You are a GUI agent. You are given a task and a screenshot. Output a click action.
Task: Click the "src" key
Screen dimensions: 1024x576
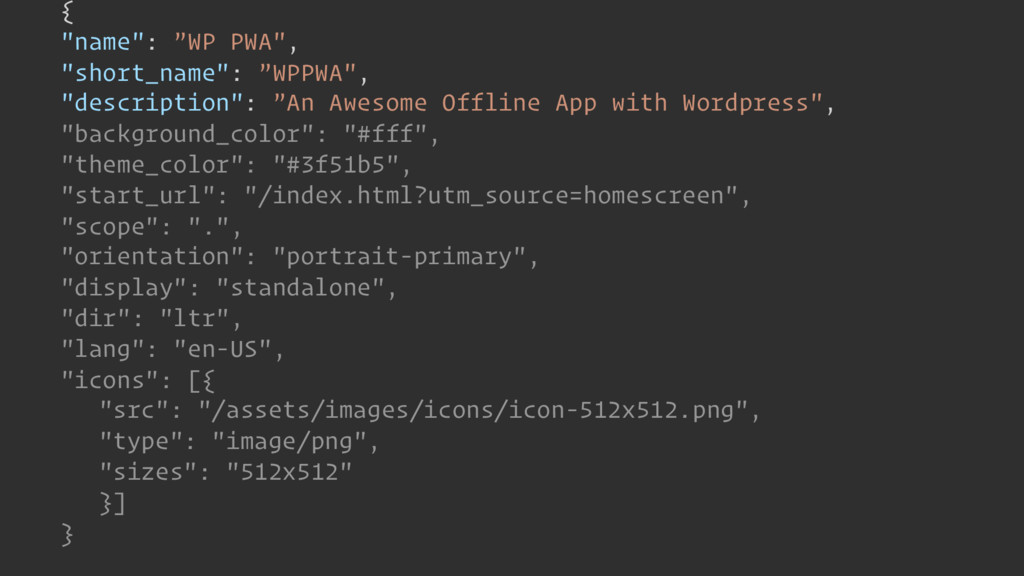click(134, 410)
